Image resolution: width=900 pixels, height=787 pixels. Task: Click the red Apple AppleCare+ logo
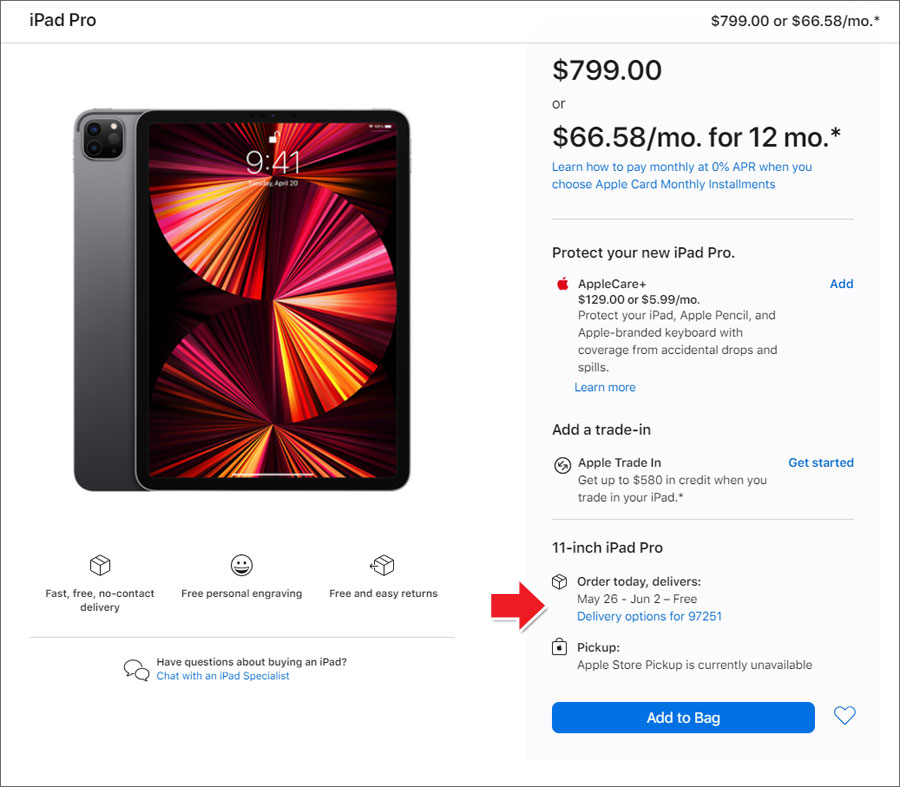562,284
